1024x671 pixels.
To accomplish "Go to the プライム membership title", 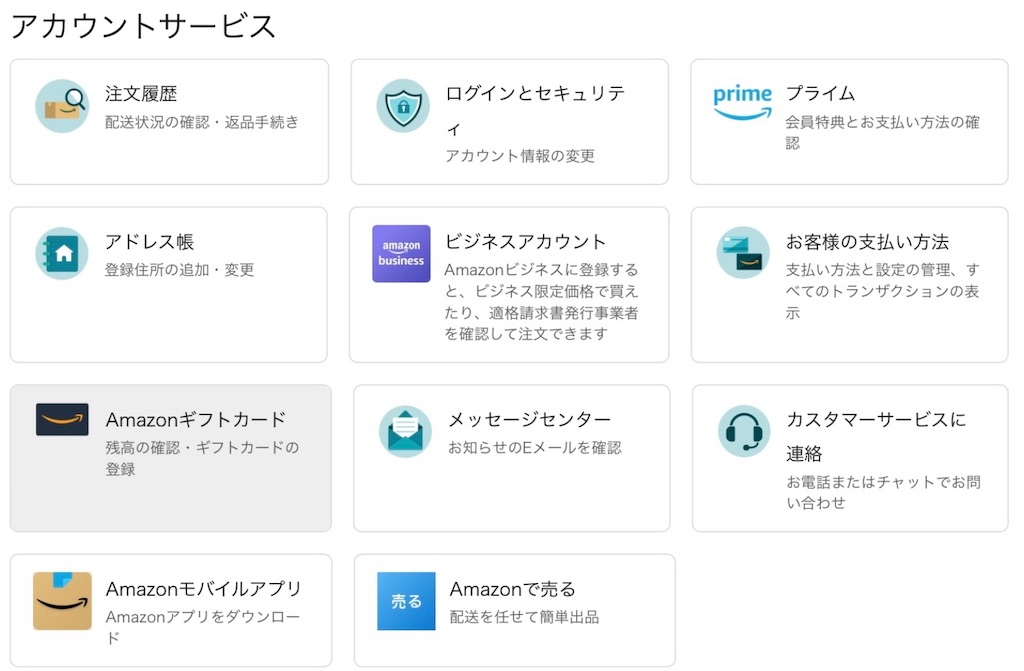I will [x=820, y=94].
